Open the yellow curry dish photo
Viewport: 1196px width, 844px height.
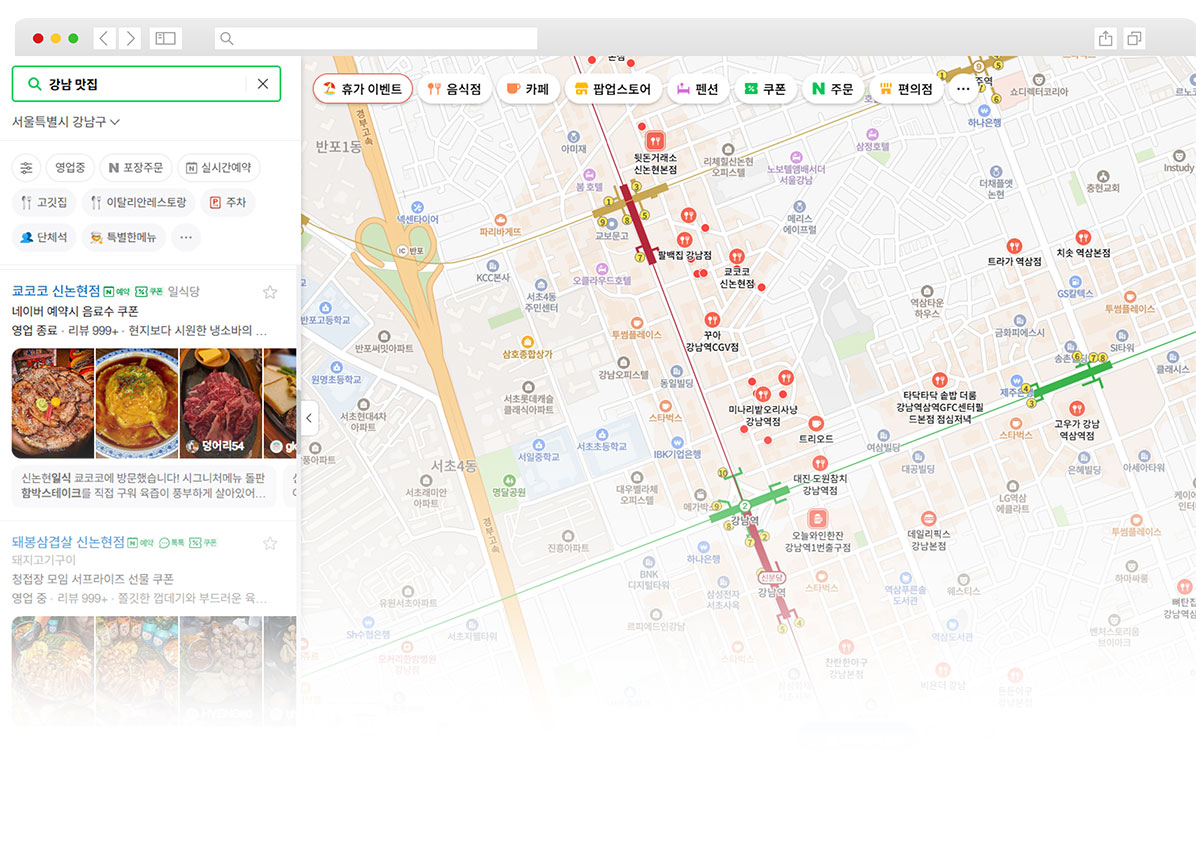click(137, 403)
